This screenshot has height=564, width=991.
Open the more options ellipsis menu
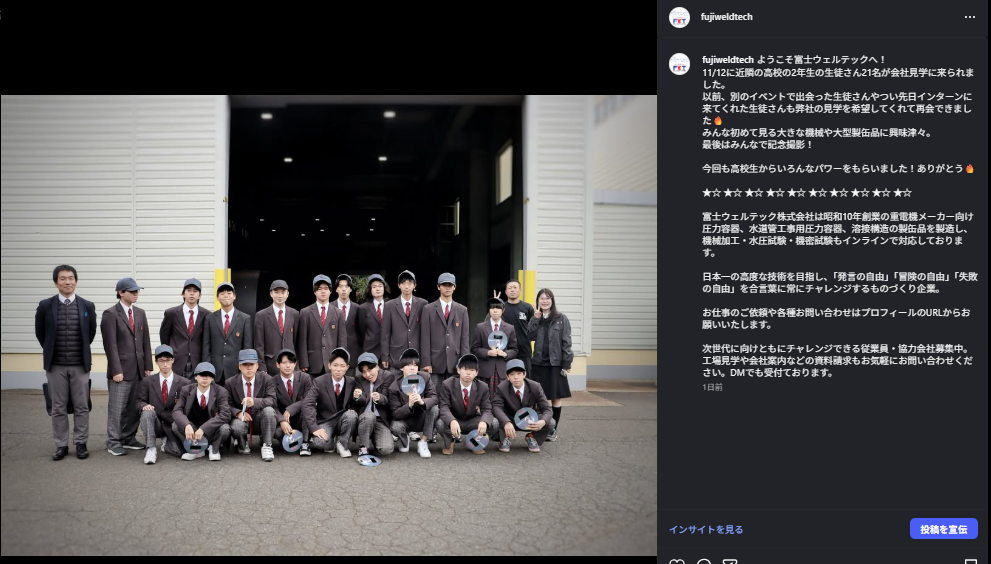click(968, 17)
